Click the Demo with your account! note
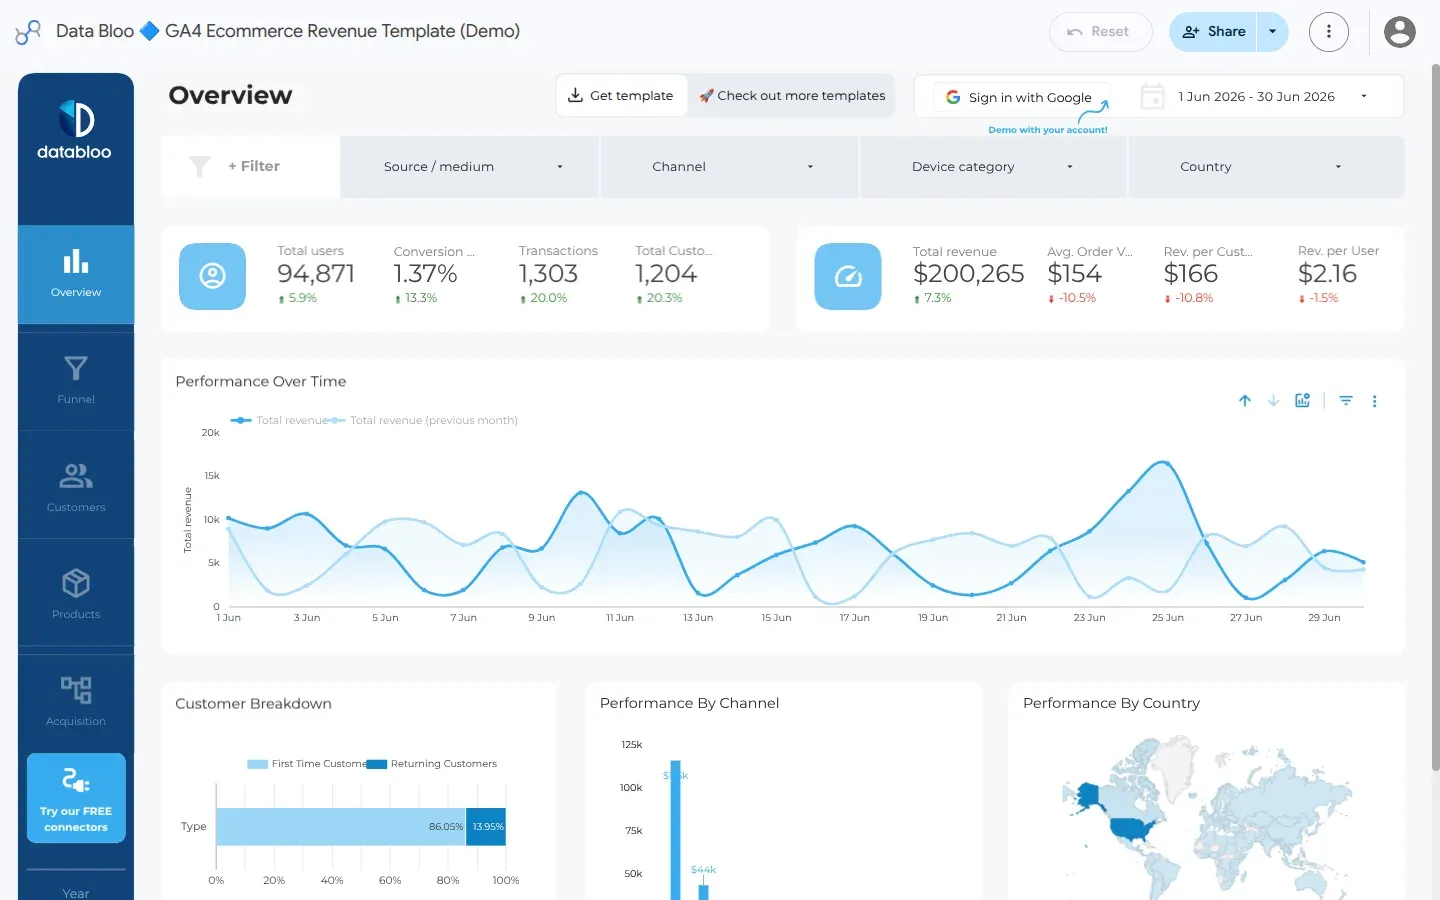This screenshot has width=1440, height=900. pos(1047,130)
